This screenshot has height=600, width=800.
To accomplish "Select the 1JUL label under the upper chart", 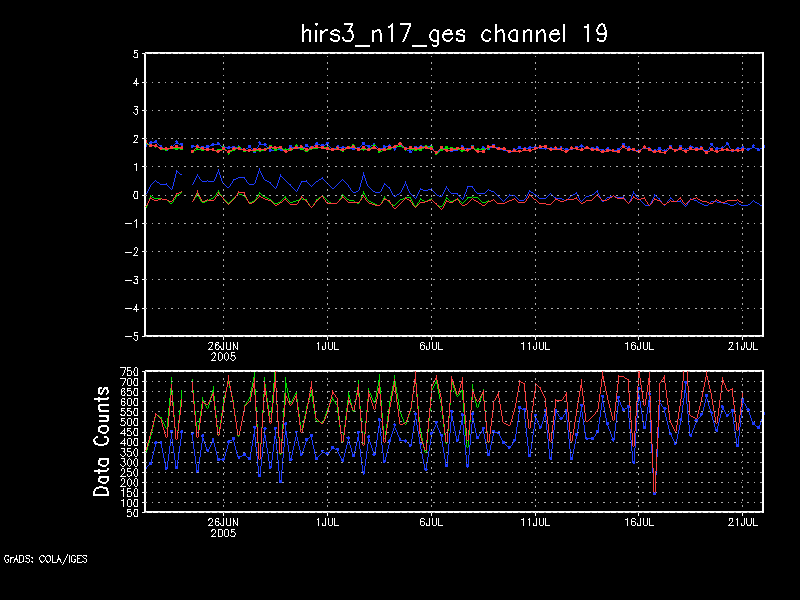I will tap(326, 345).
